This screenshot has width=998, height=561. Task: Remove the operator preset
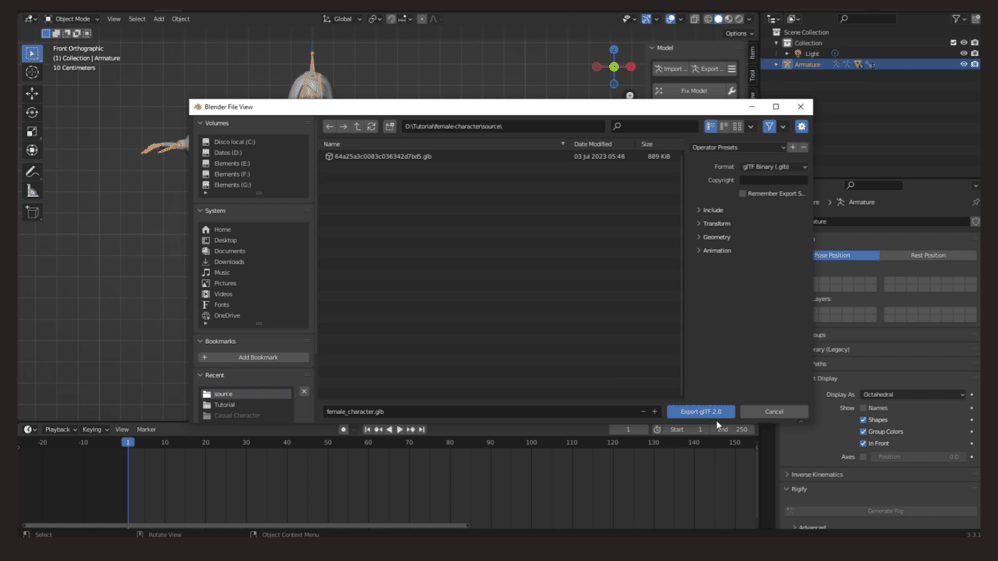[803, 147]
